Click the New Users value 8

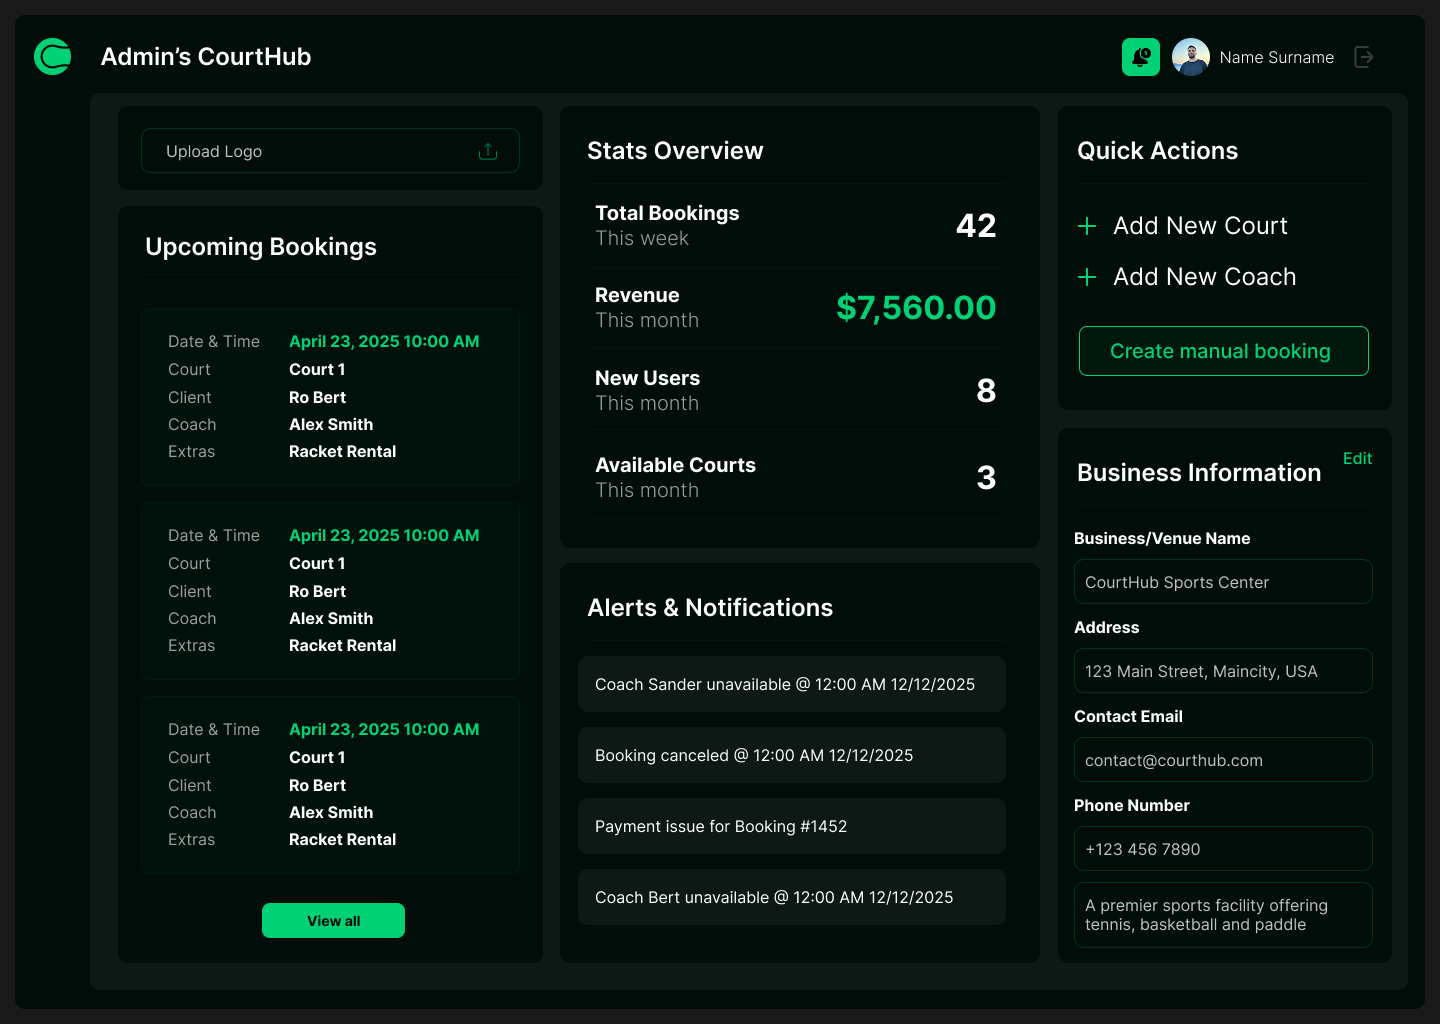click(x=986, y=391)
